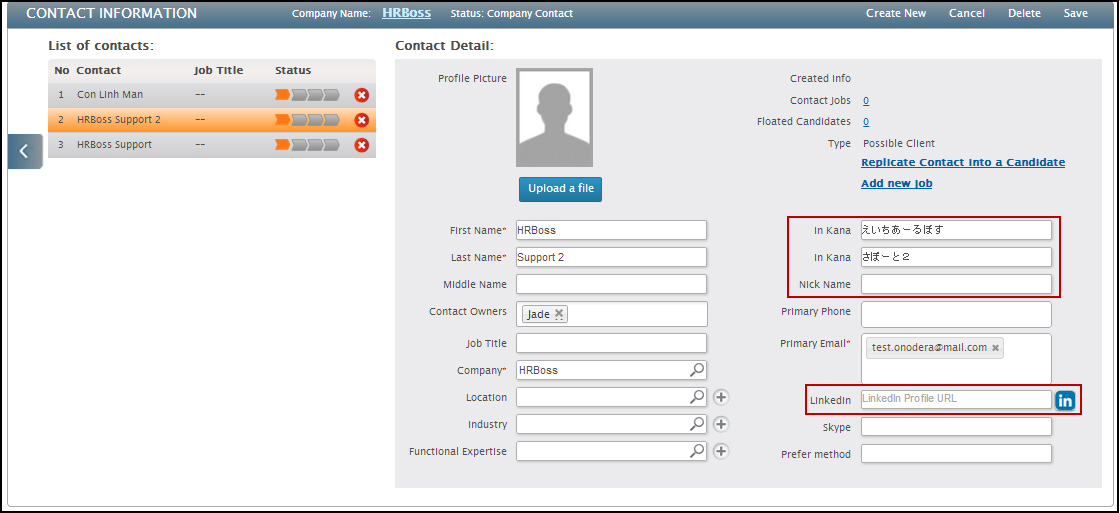Delete HRBoss Support 2 contact row

361,120
